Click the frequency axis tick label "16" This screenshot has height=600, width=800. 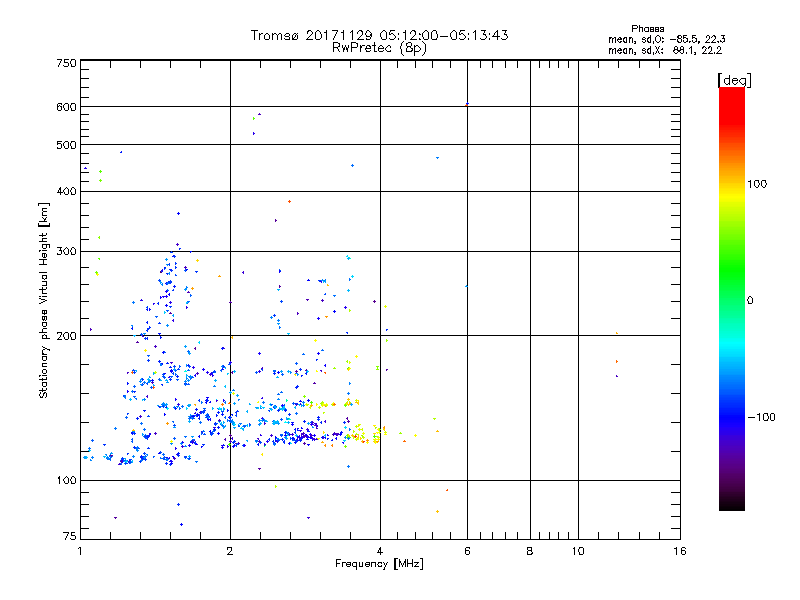click(680, 551)
